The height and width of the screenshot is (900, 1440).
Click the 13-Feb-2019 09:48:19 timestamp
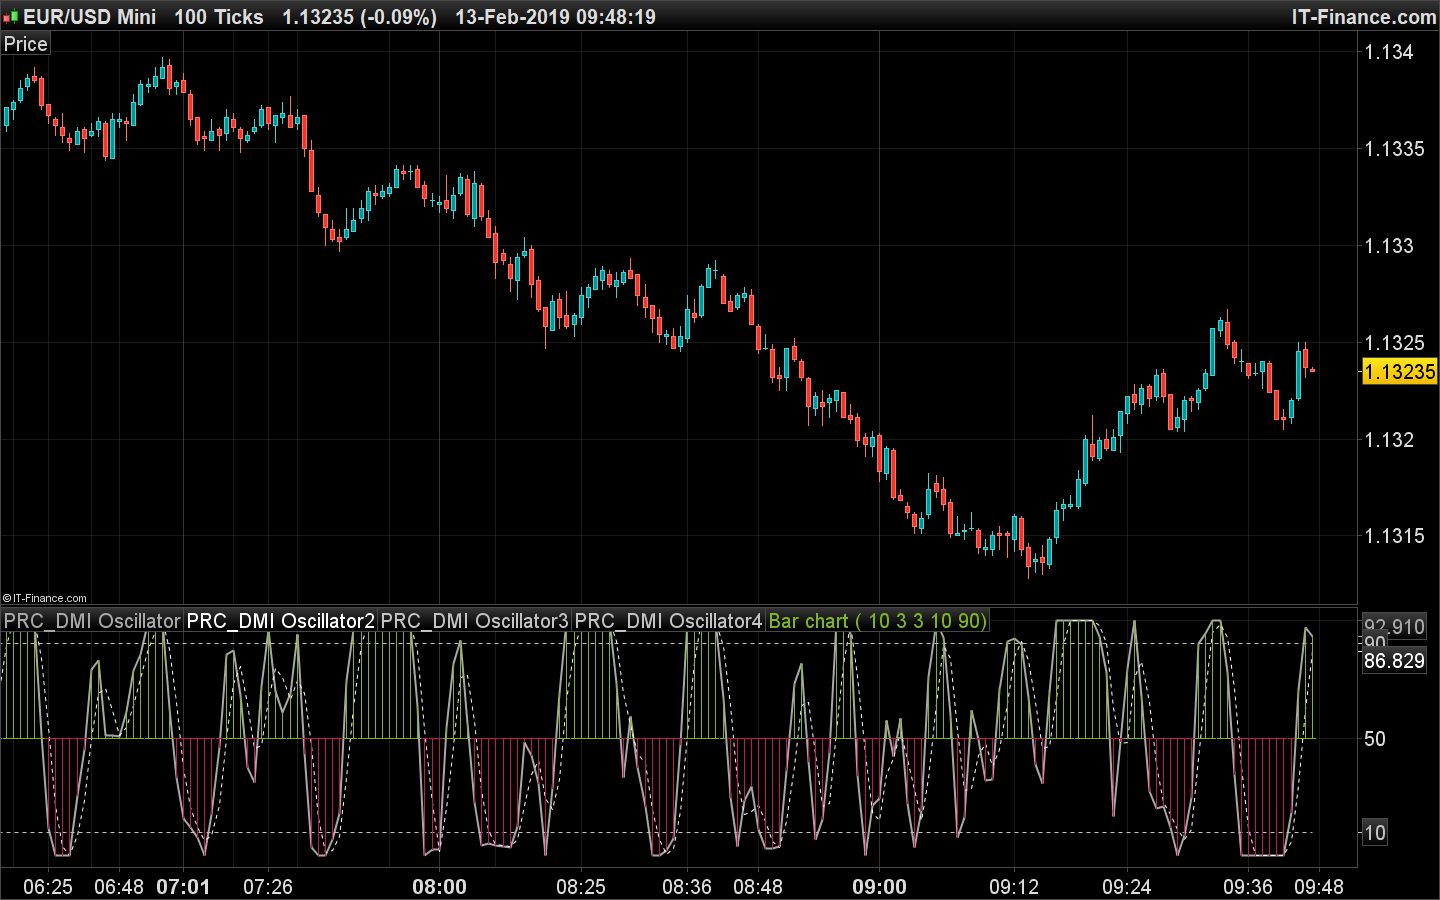click(556, 17)
